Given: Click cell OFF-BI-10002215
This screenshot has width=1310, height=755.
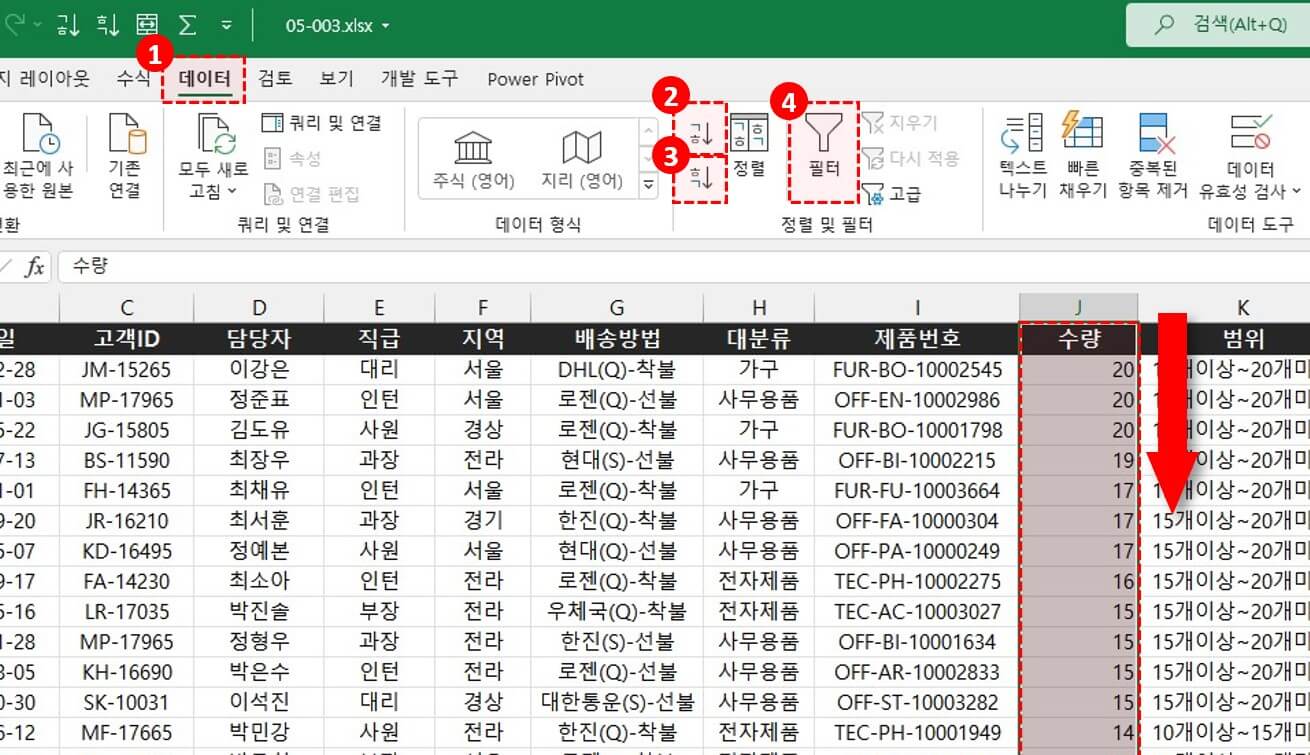Looking at the screenshot, I should click(x=917, y=461).
